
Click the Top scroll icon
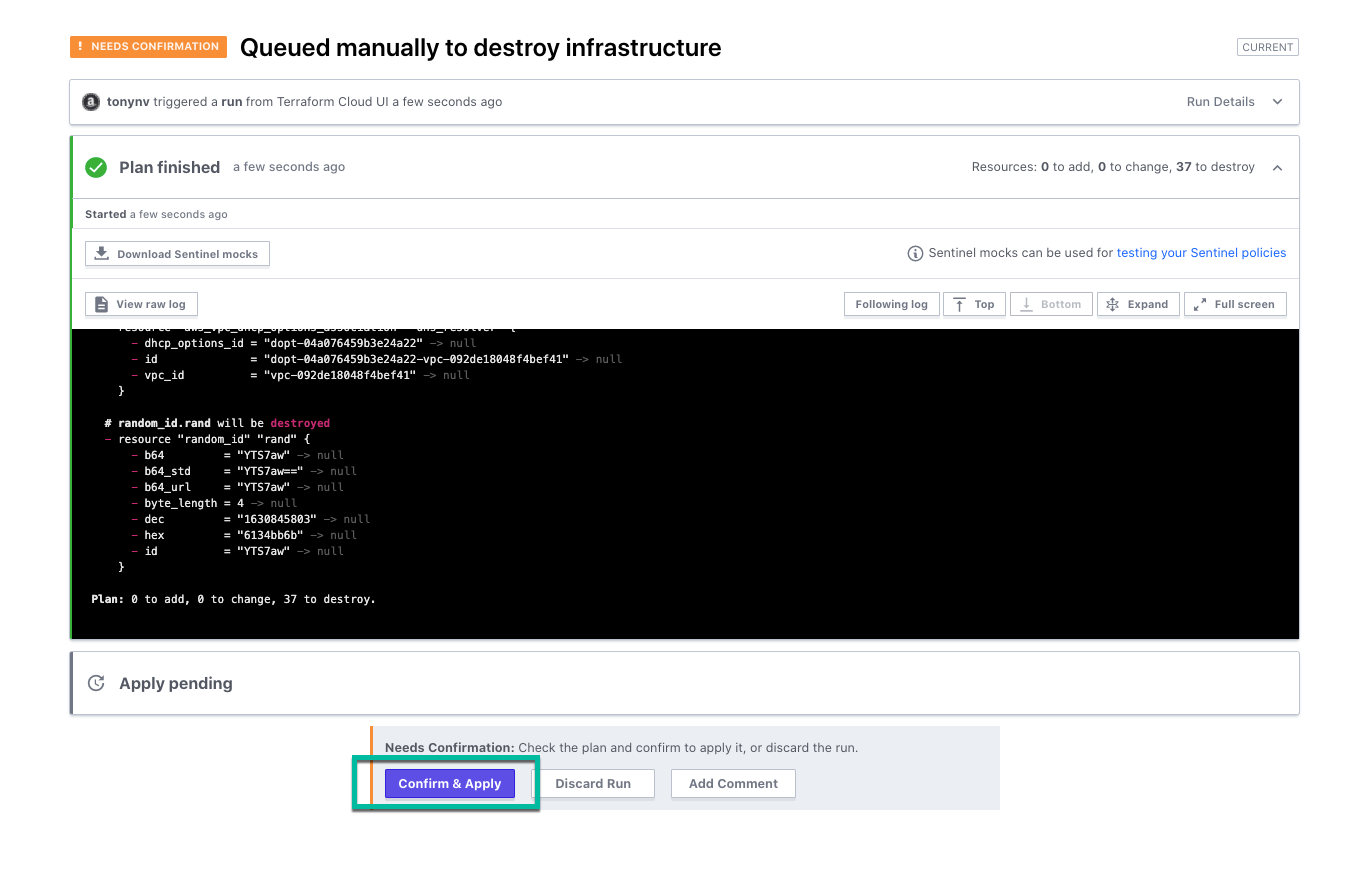click(960, 303)
